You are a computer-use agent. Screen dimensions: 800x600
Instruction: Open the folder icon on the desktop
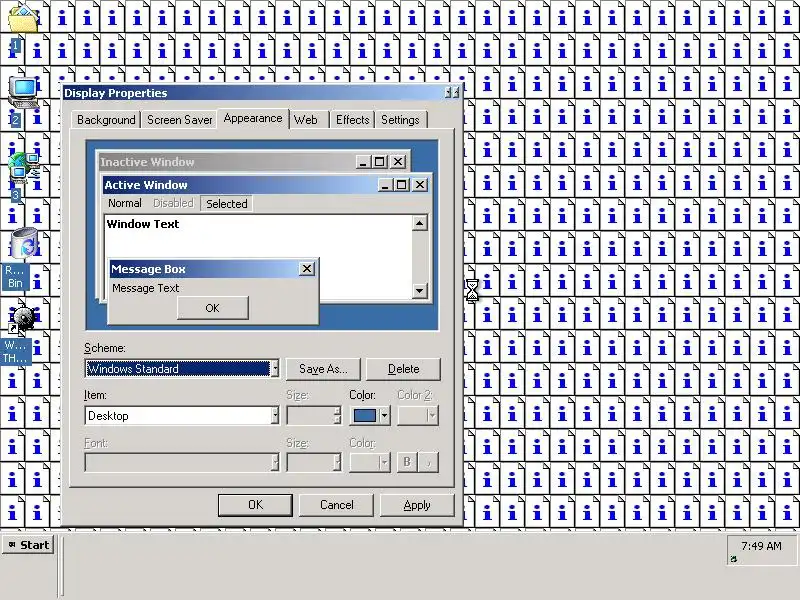tap(23, 19)
